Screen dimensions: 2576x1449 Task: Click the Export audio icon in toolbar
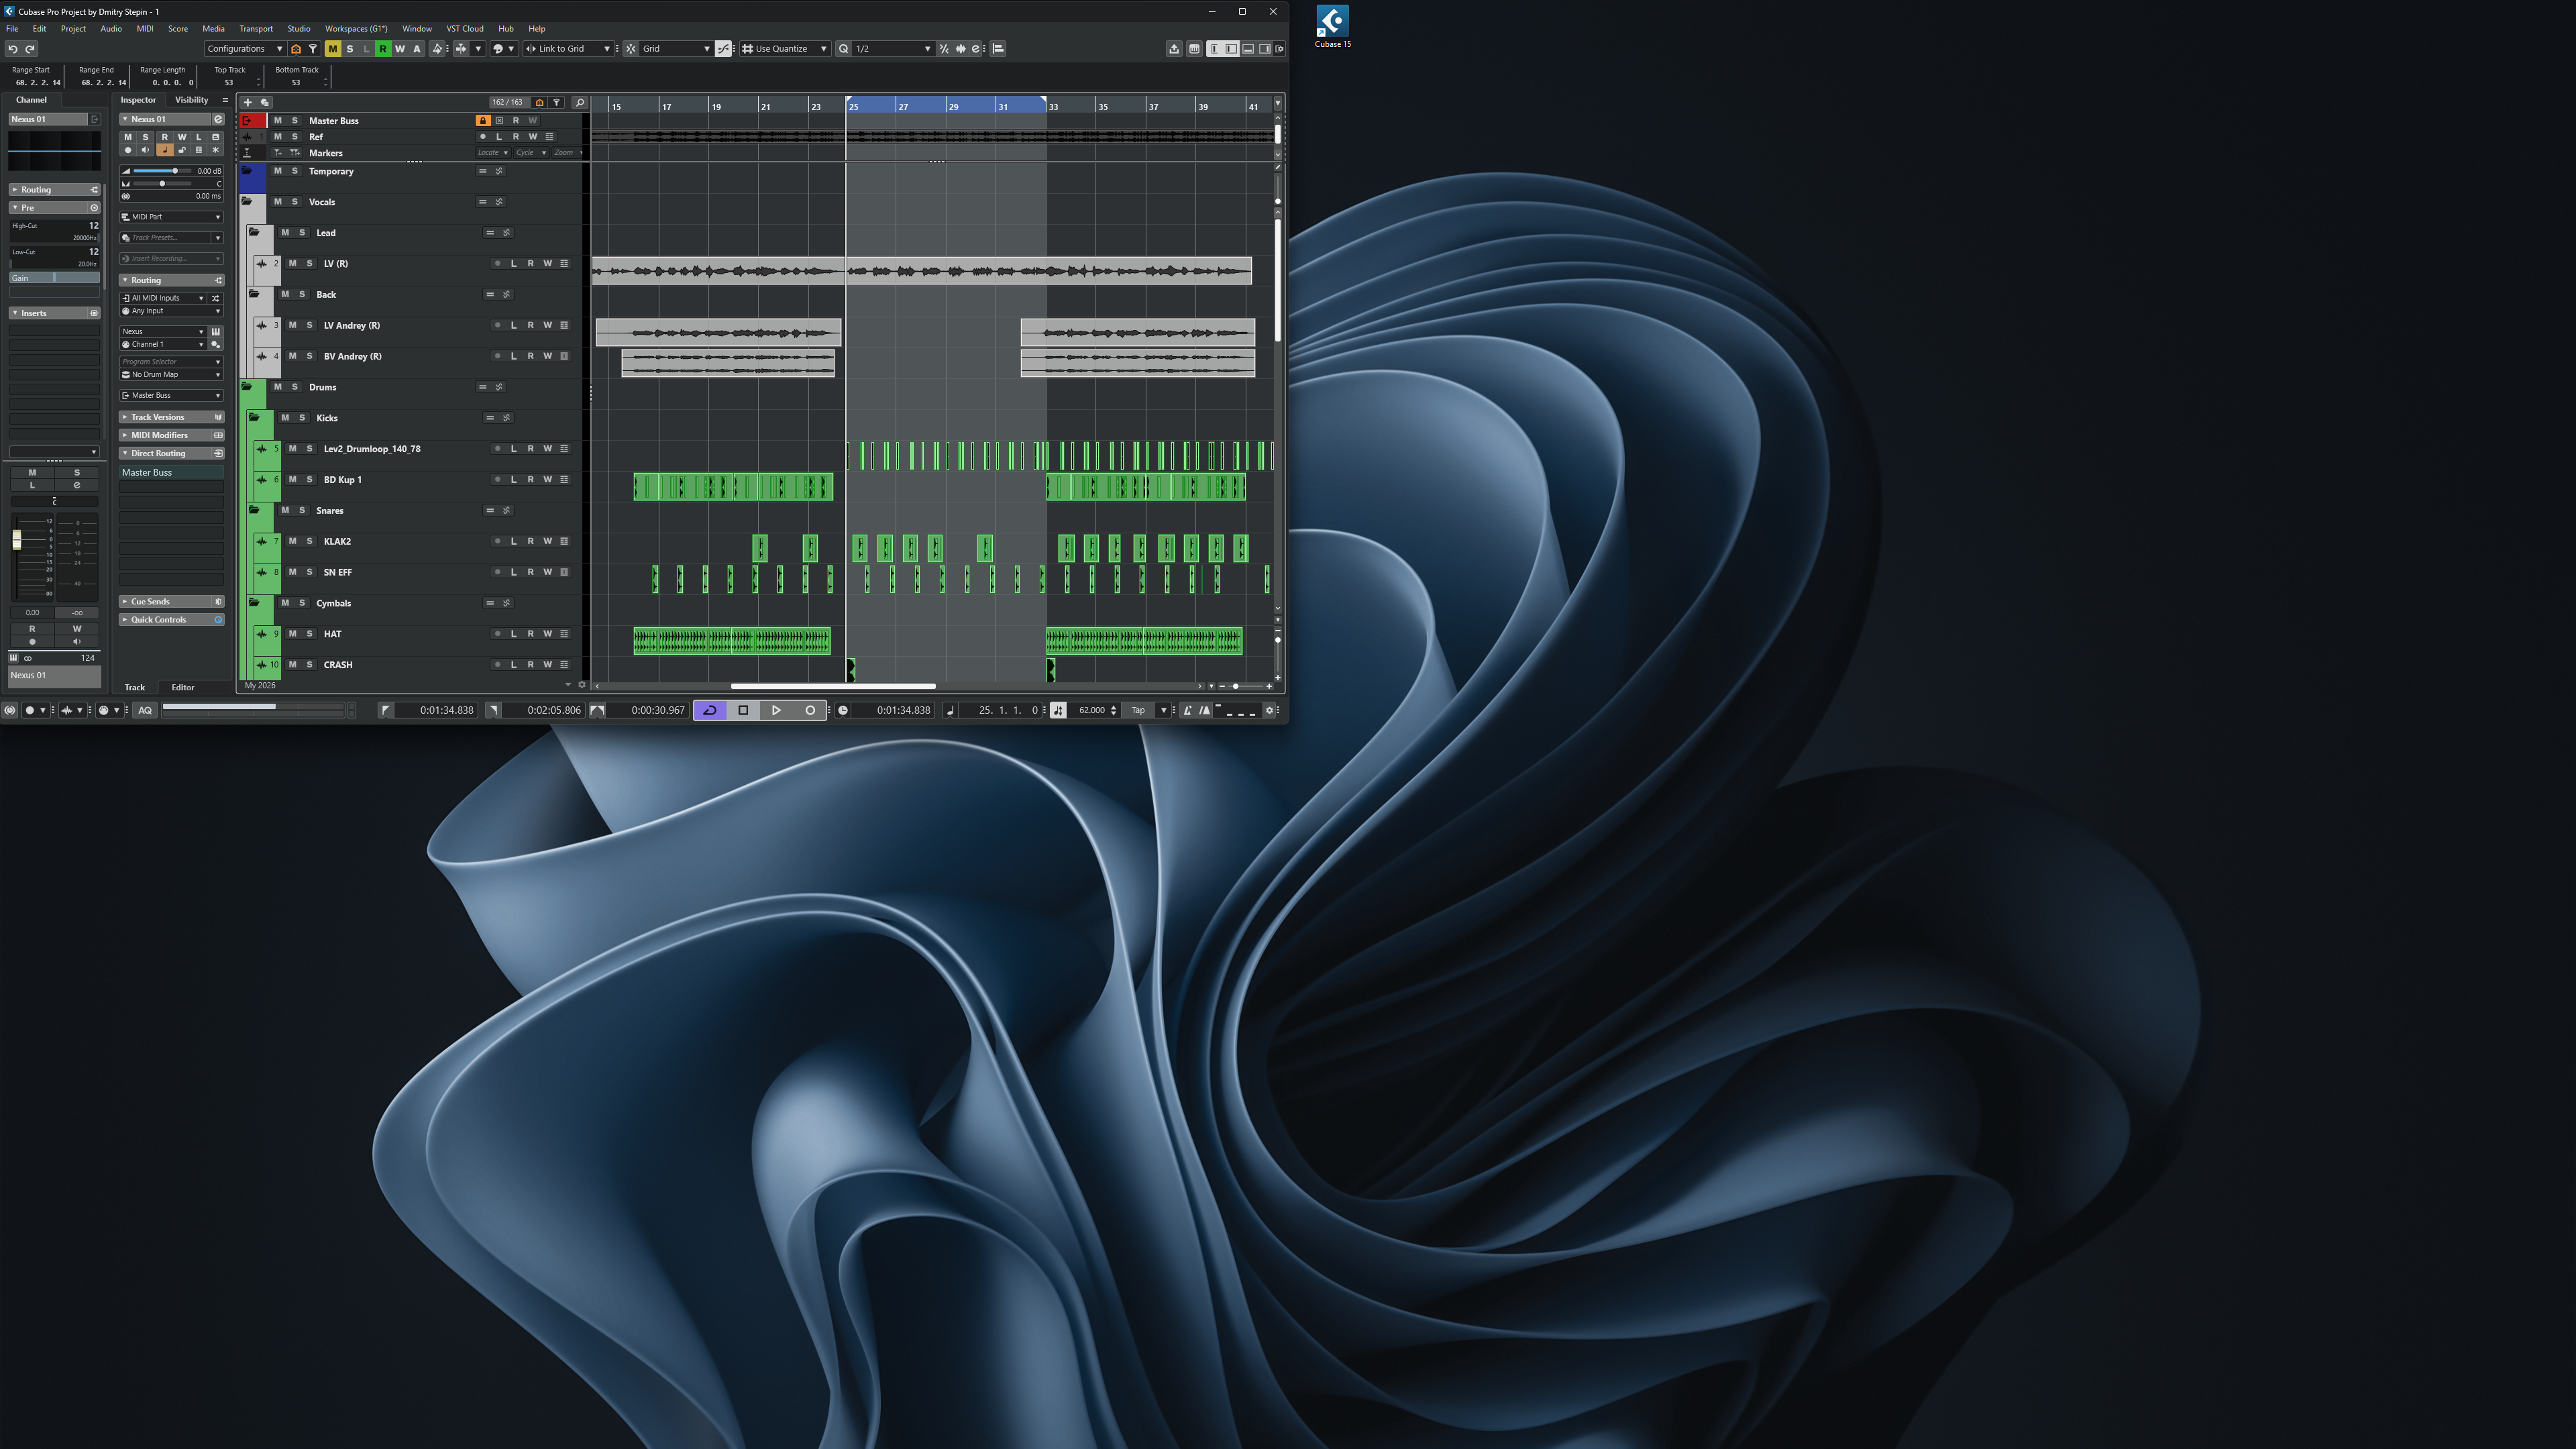[x=1174, y=48]
